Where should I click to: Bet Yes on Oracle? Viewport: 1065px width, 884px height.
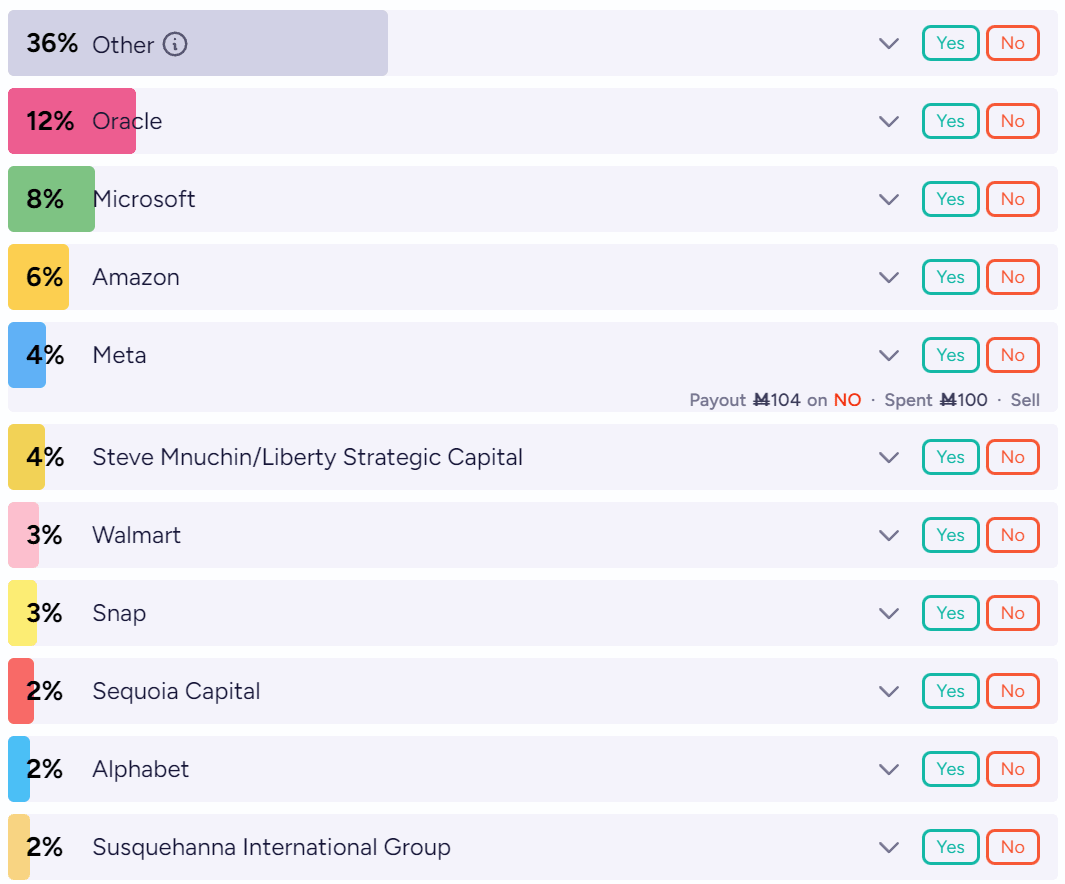[x=950, y=122]
